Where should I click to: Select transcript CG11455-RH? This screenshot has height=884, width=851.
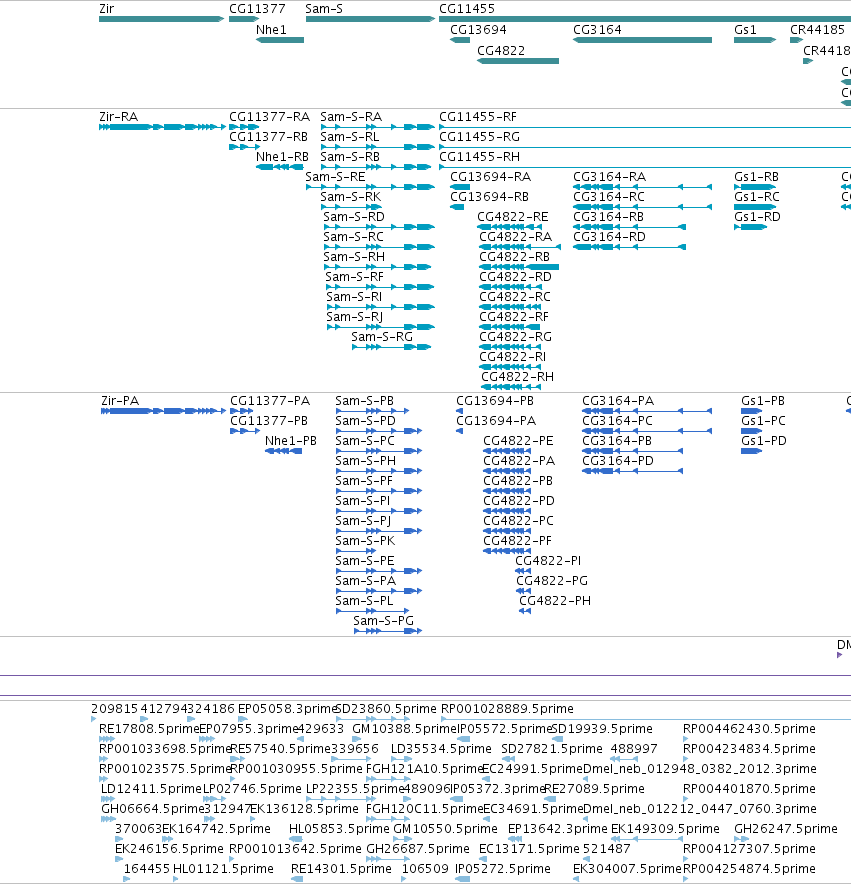point(645,167)
